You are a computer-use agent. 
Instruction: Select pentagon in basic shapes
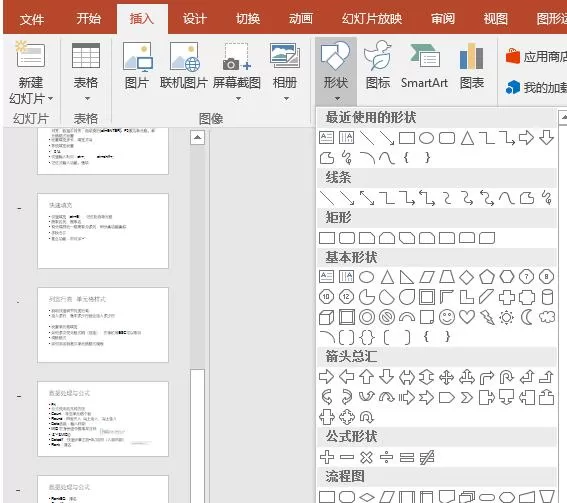coord(487,277)
